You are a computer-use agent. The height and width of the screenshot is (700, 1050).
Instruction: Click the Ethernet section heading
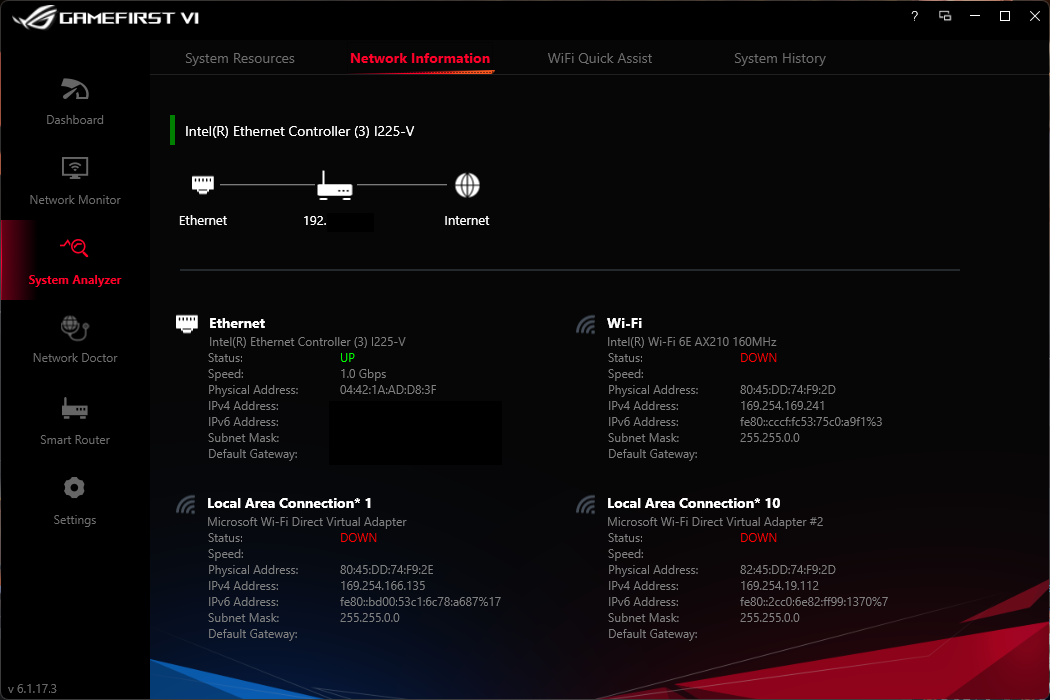pyautogui.click(x=237, y=323)
